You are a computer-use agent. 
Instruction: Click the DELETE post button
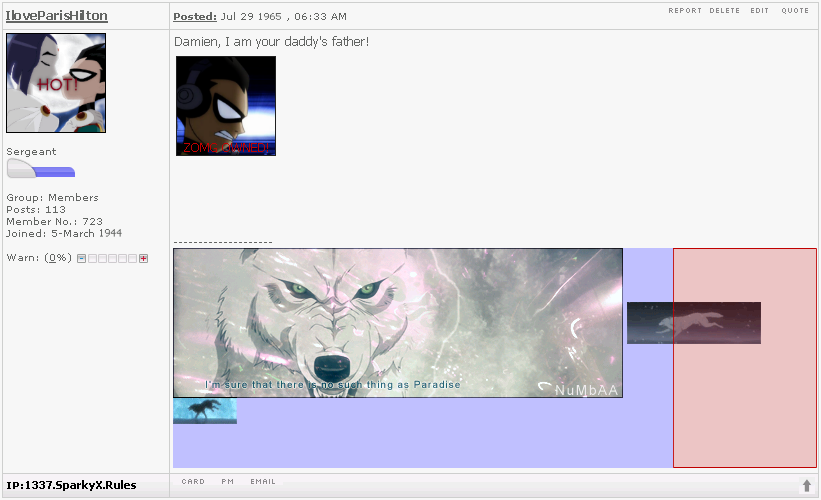point(725,10)
